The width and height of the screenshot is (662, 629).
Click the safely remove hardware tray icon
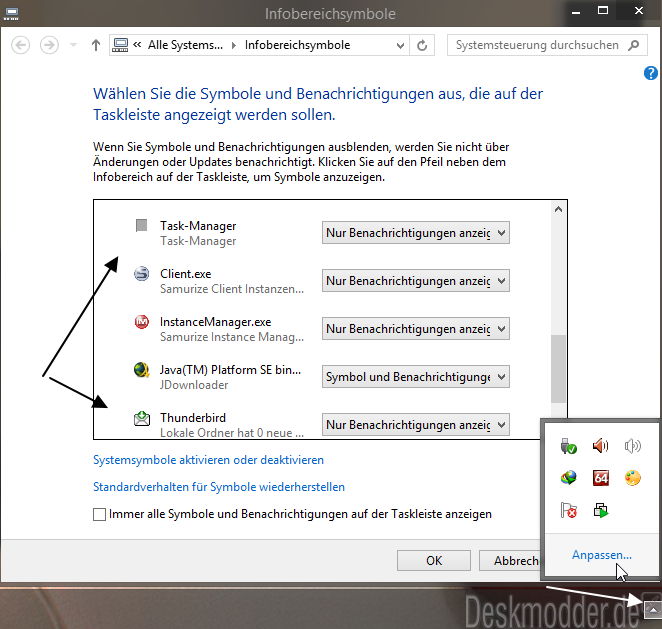pyautogui.click(x=568, y=446)
